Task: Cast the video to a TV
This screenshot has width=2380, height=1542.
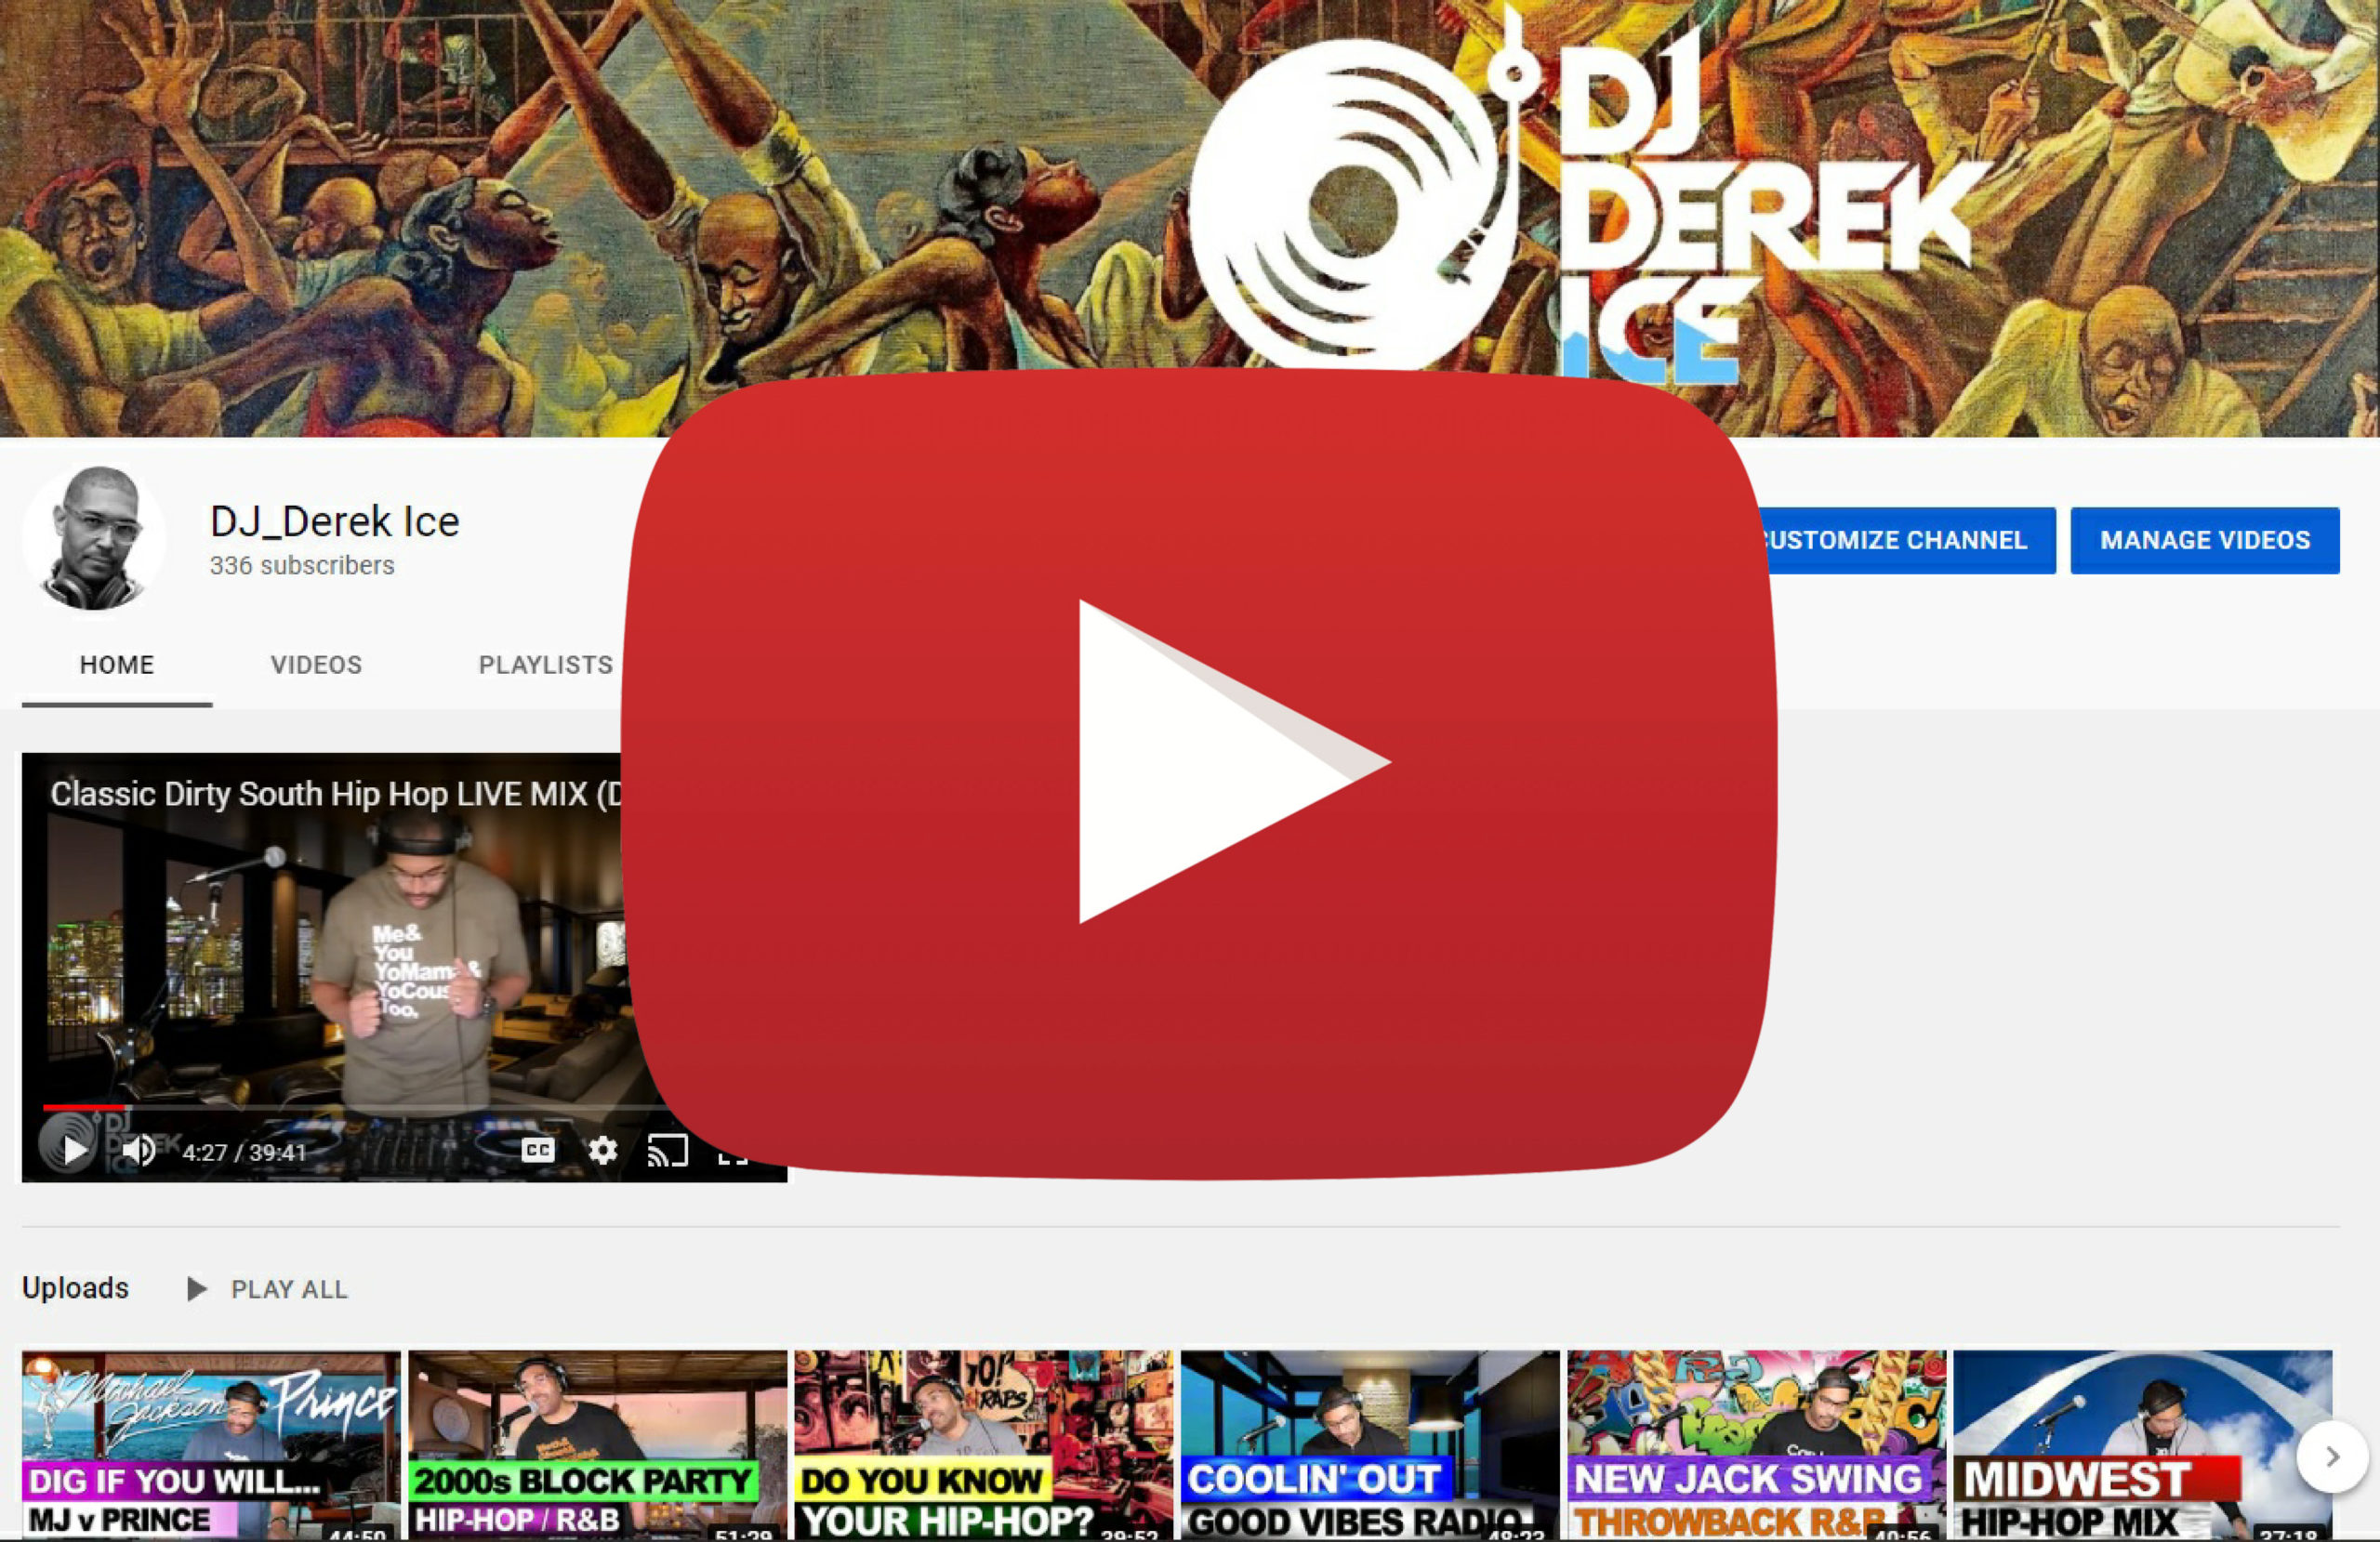Action: click(667, 1150)
